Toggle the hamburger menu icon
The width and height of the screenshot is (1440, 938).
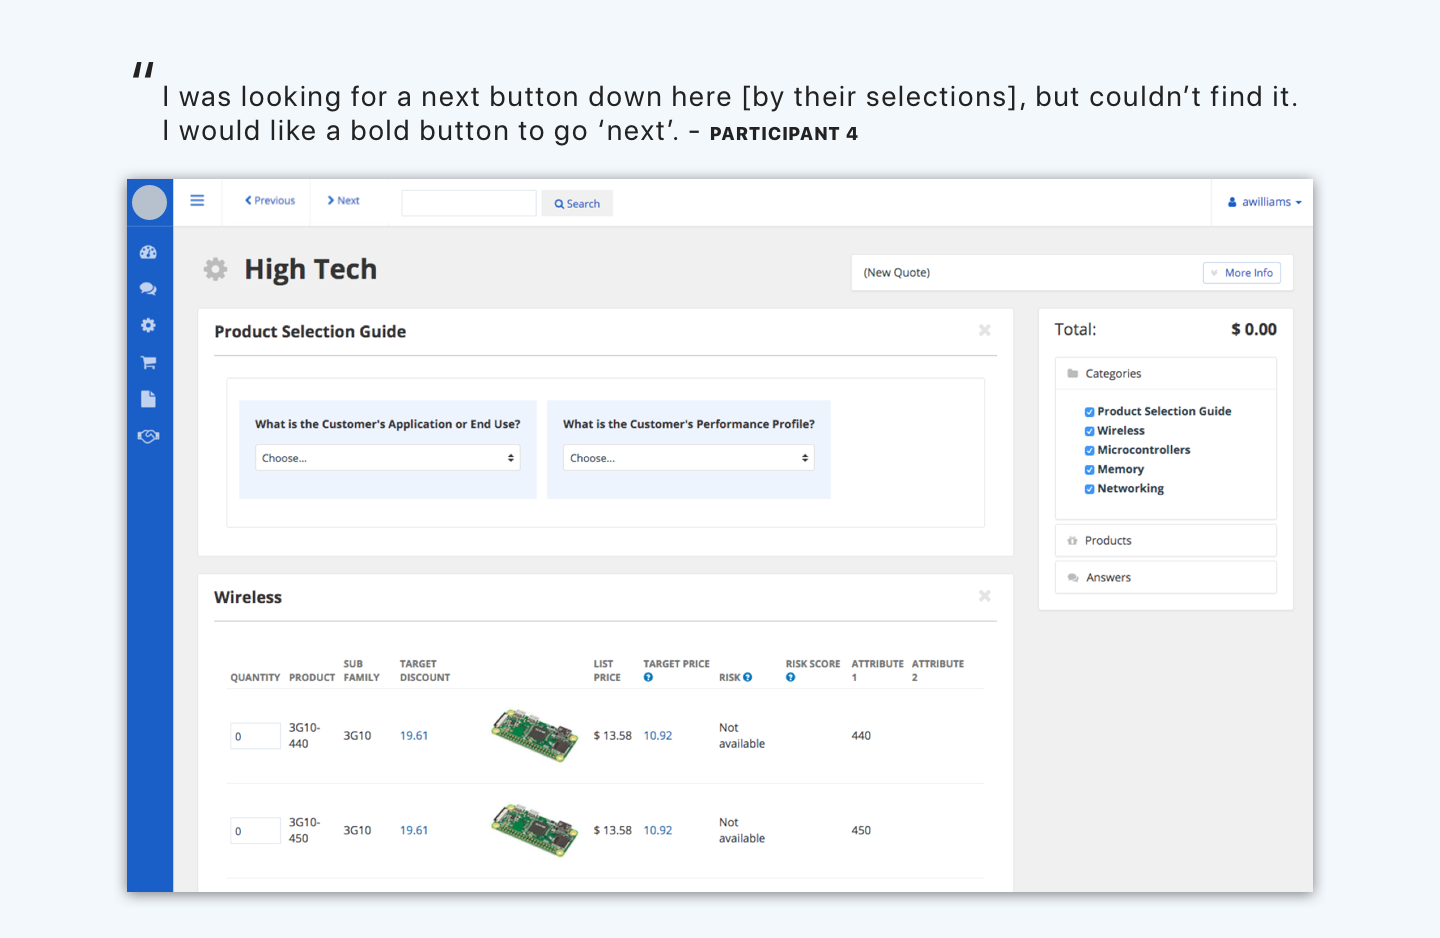(x=197, y=201)
